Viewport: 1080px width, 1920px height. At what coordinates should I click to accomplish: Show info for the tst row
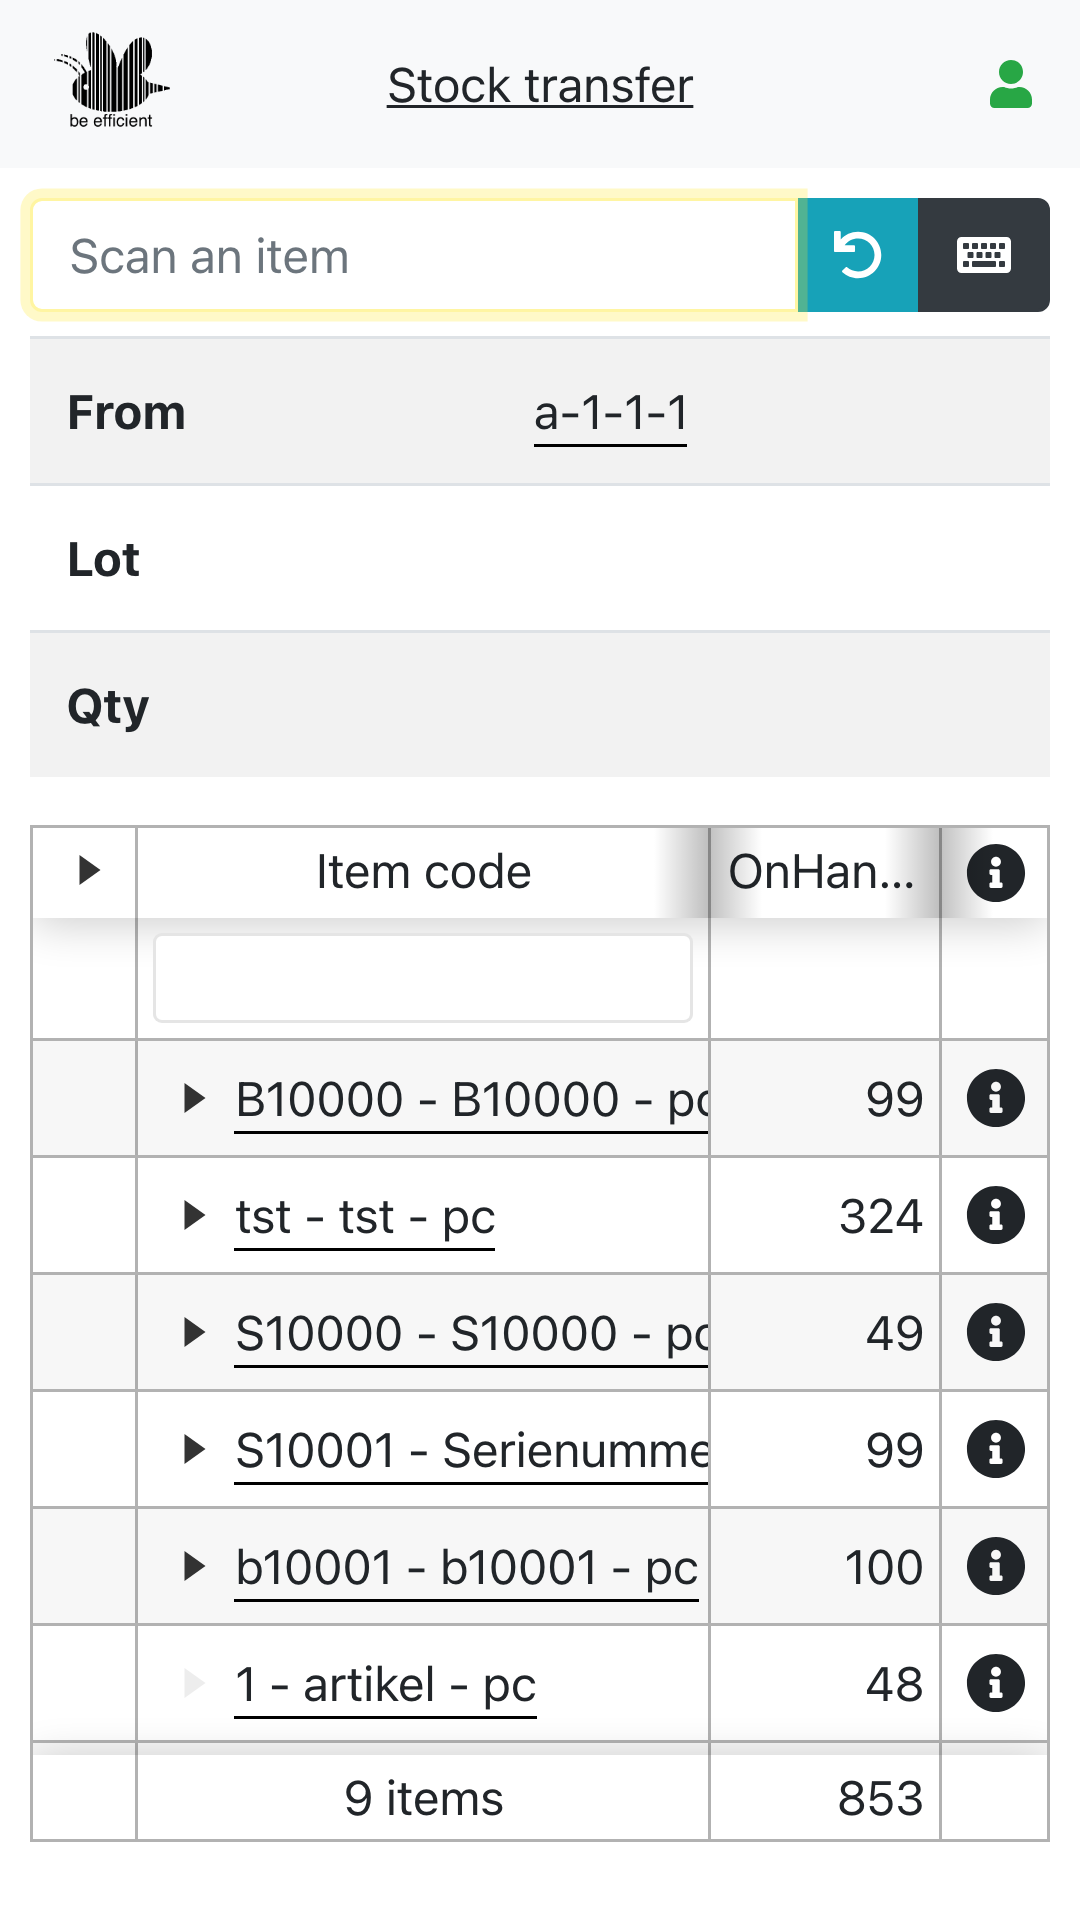[x=995, y=1216]
